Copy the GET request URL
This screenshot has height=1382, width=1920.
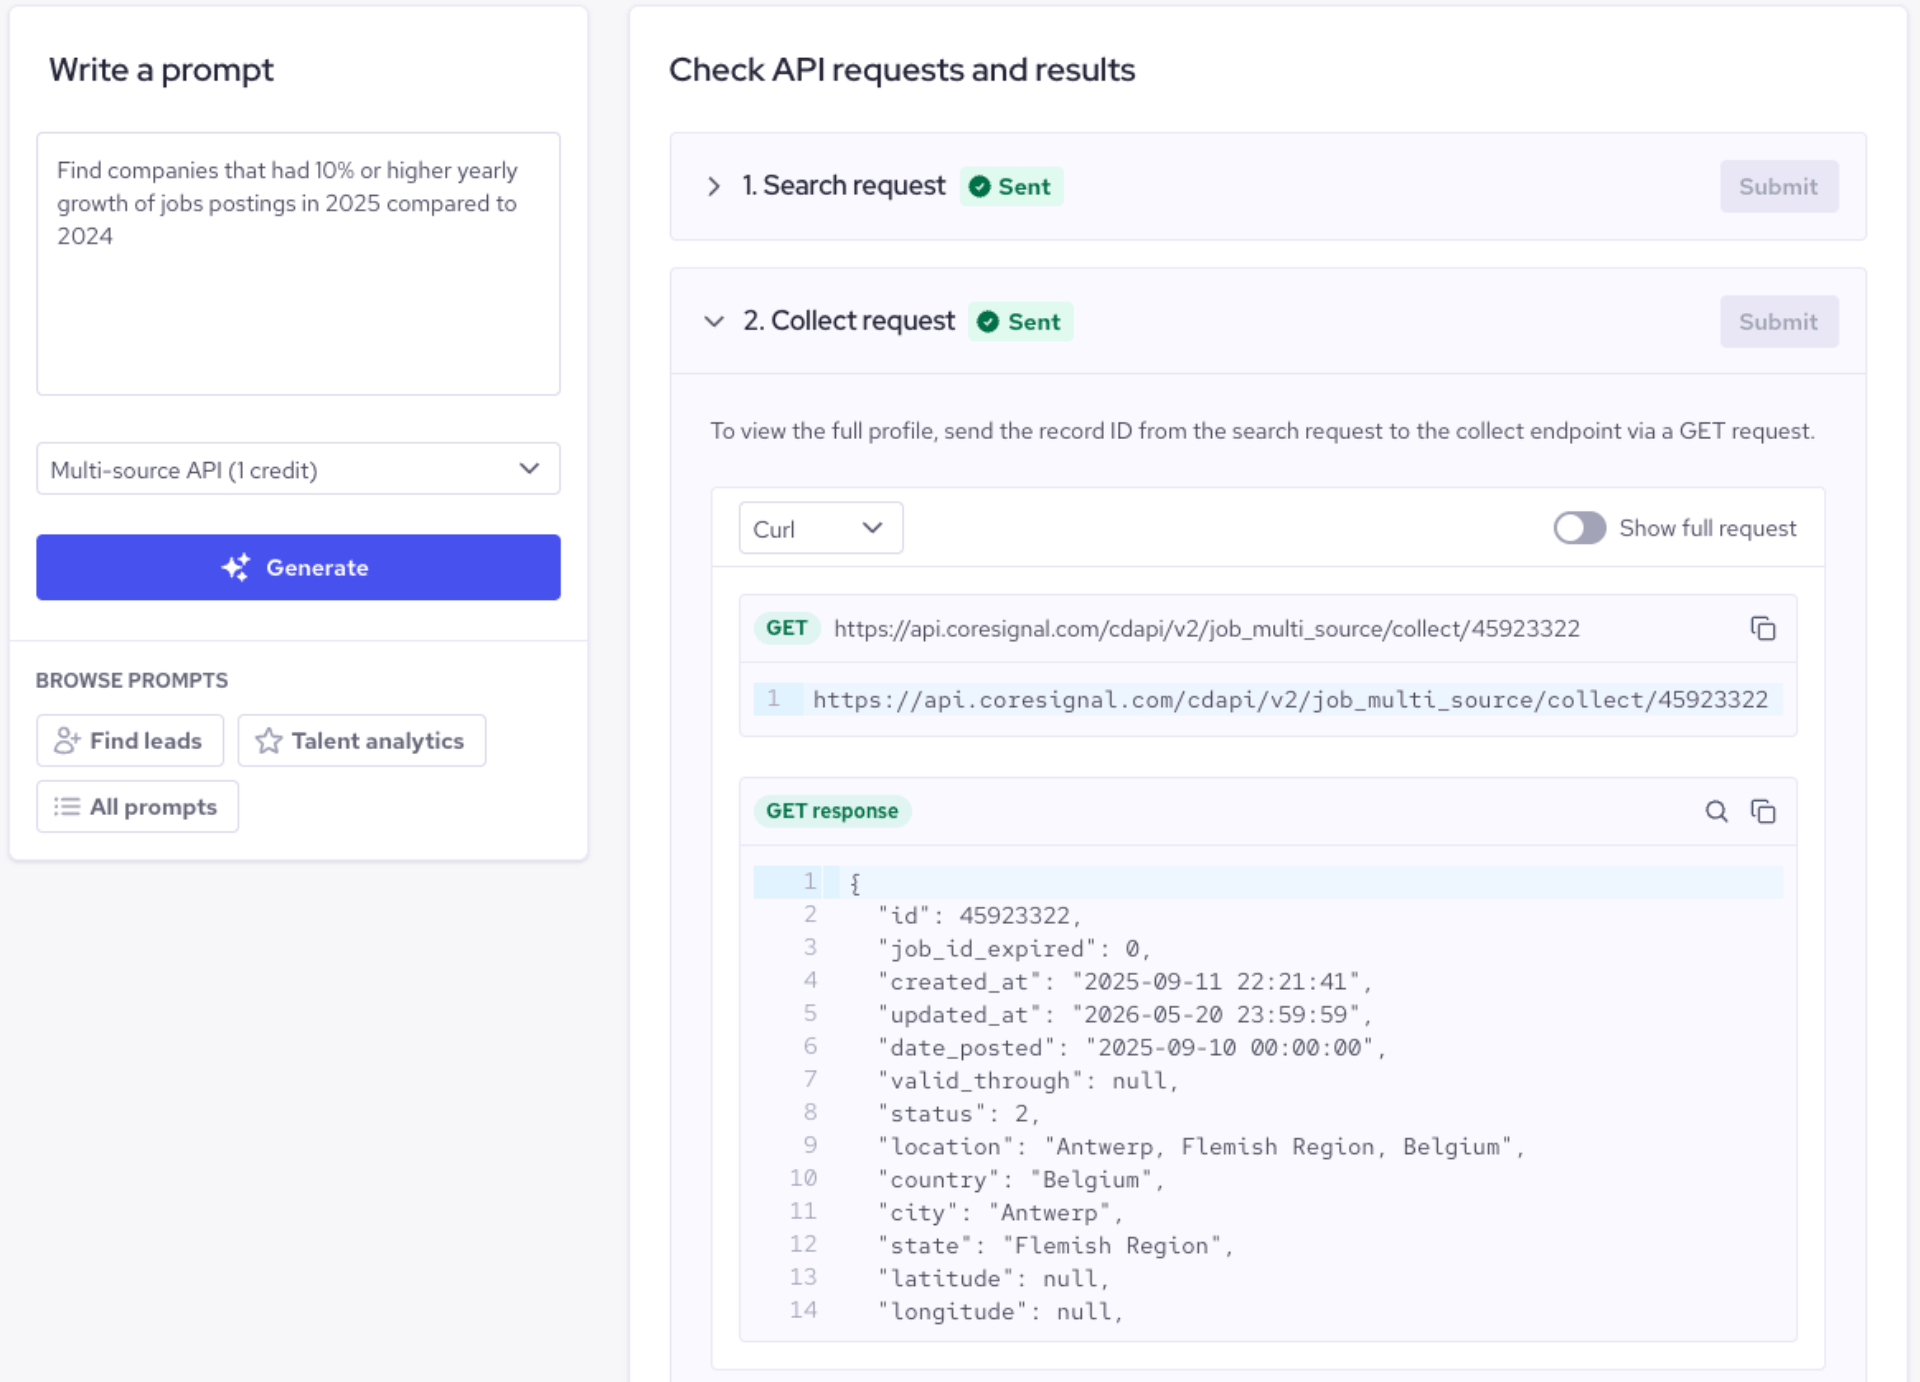(x=1762, y=628)
